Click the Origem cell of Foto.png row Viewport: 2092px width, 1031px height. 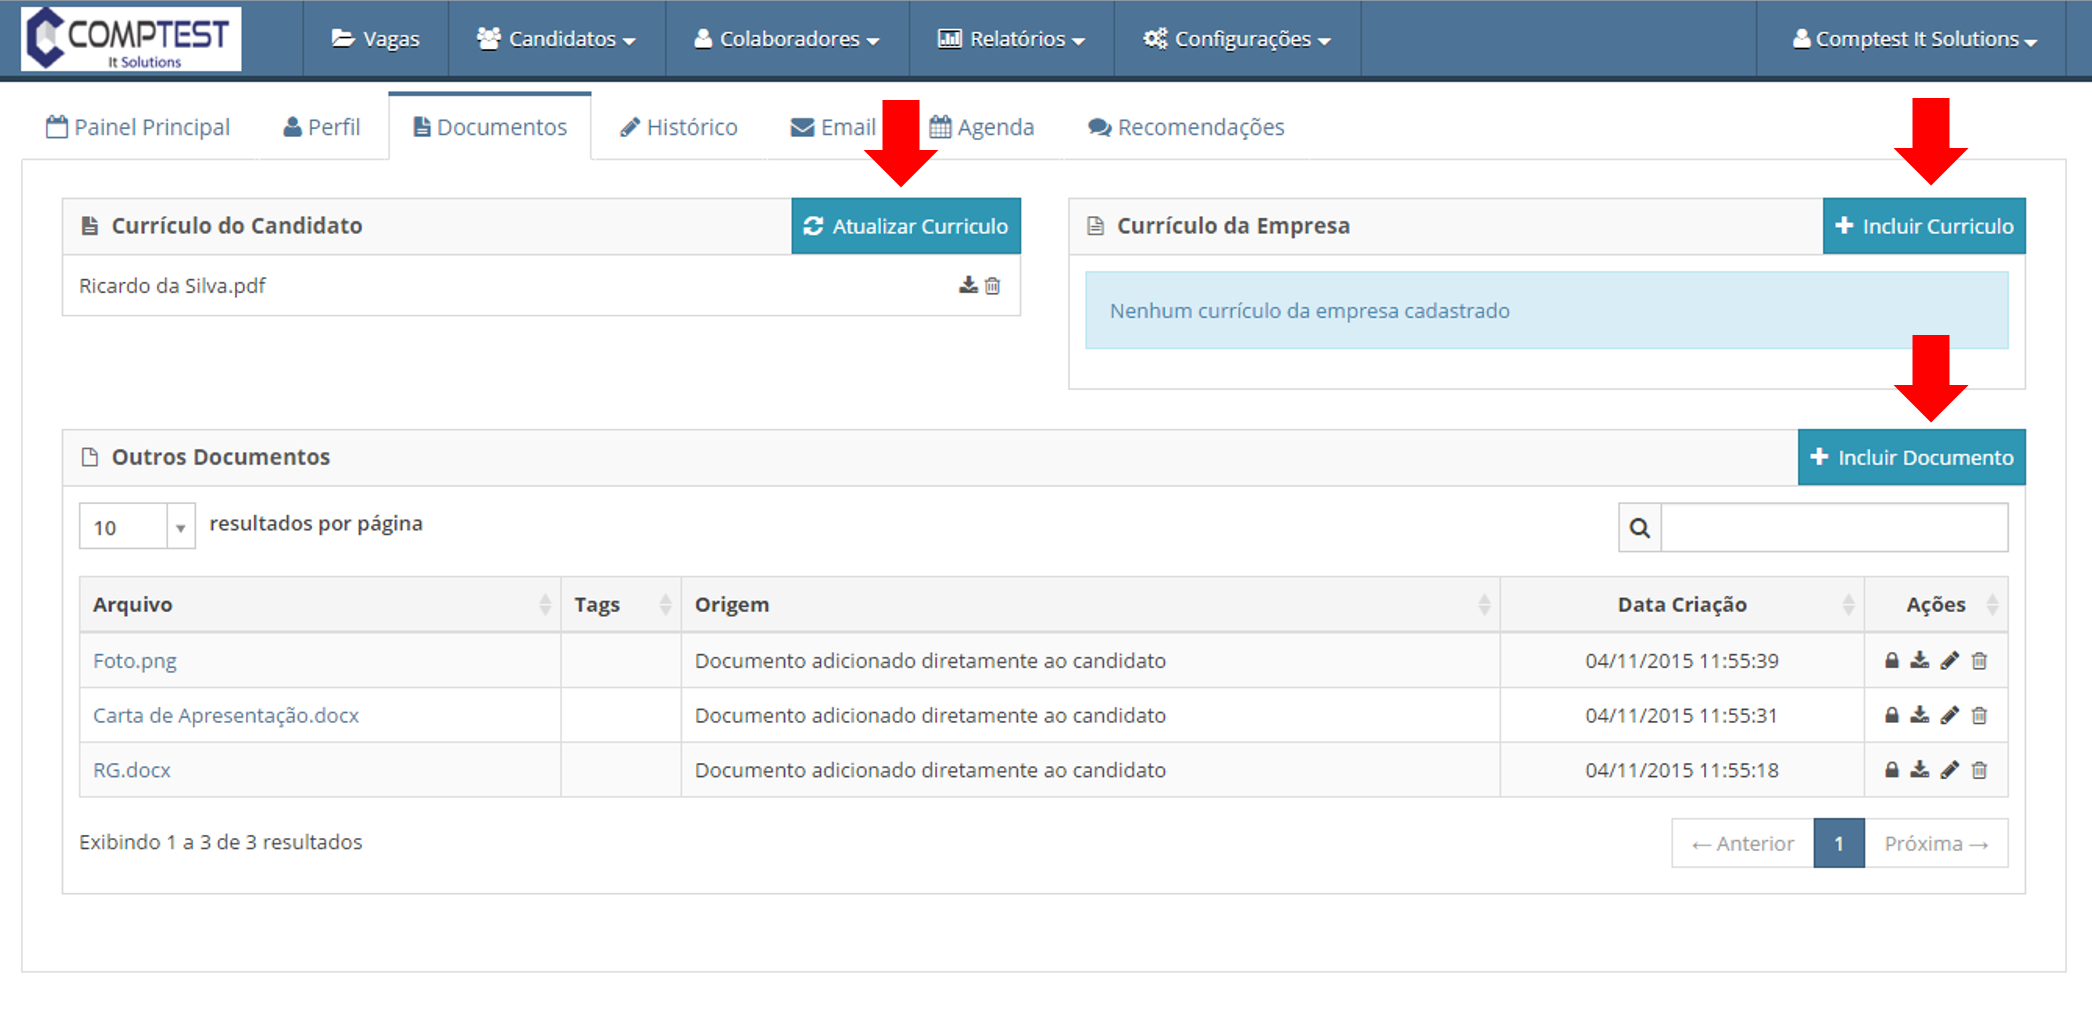point(1090,661)
